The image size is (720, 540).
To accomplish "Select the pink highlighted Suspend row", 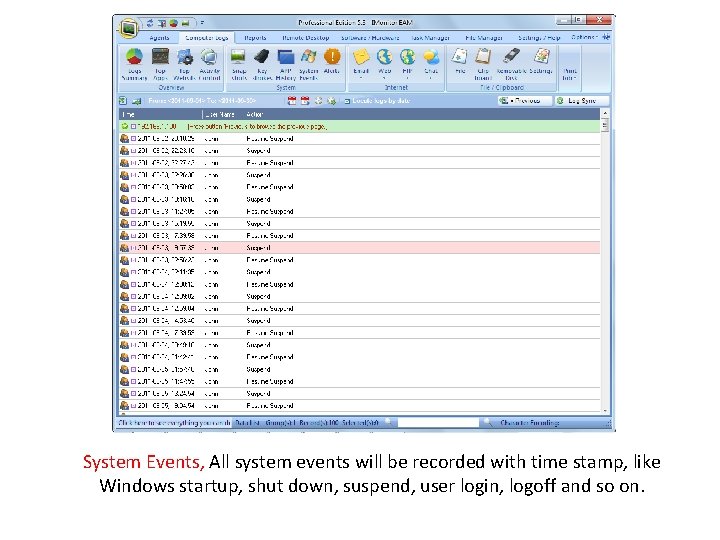I will coord(360,248).
